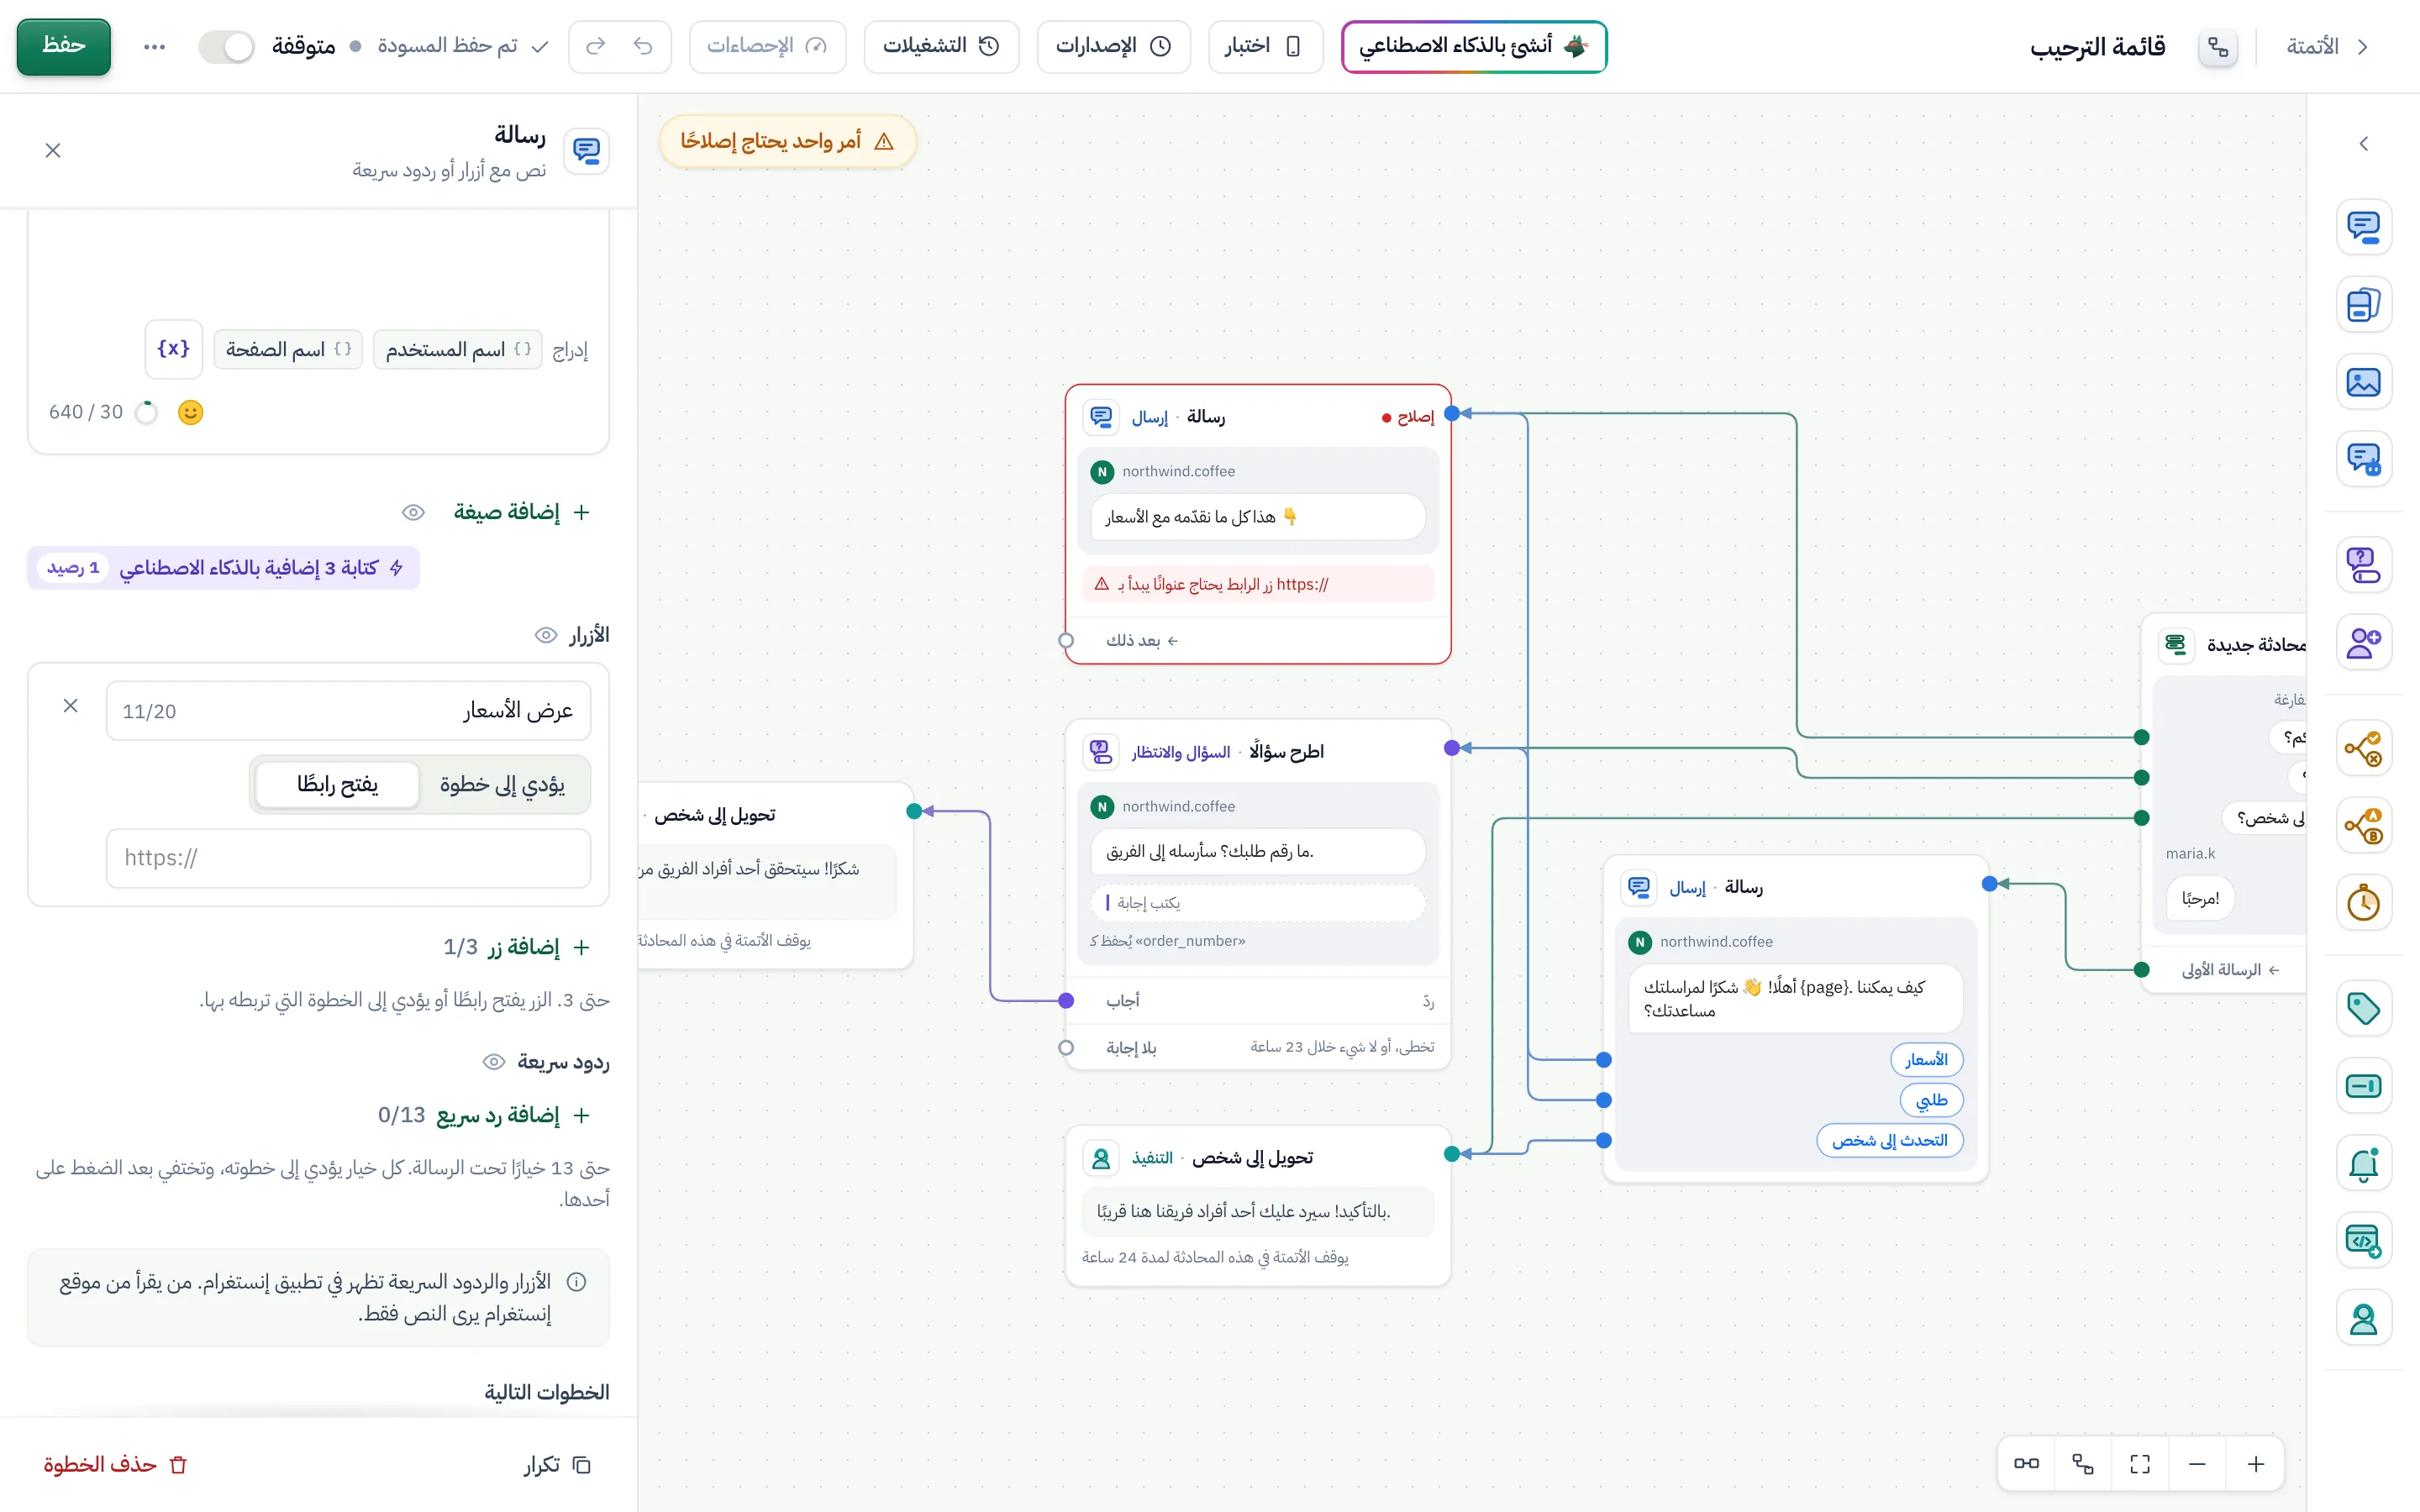The height and width of the screenshot is (1512, 2420).
Task: Click أنشئ بالذكاء الاصطناعي button
Action: pos(1474,46)
